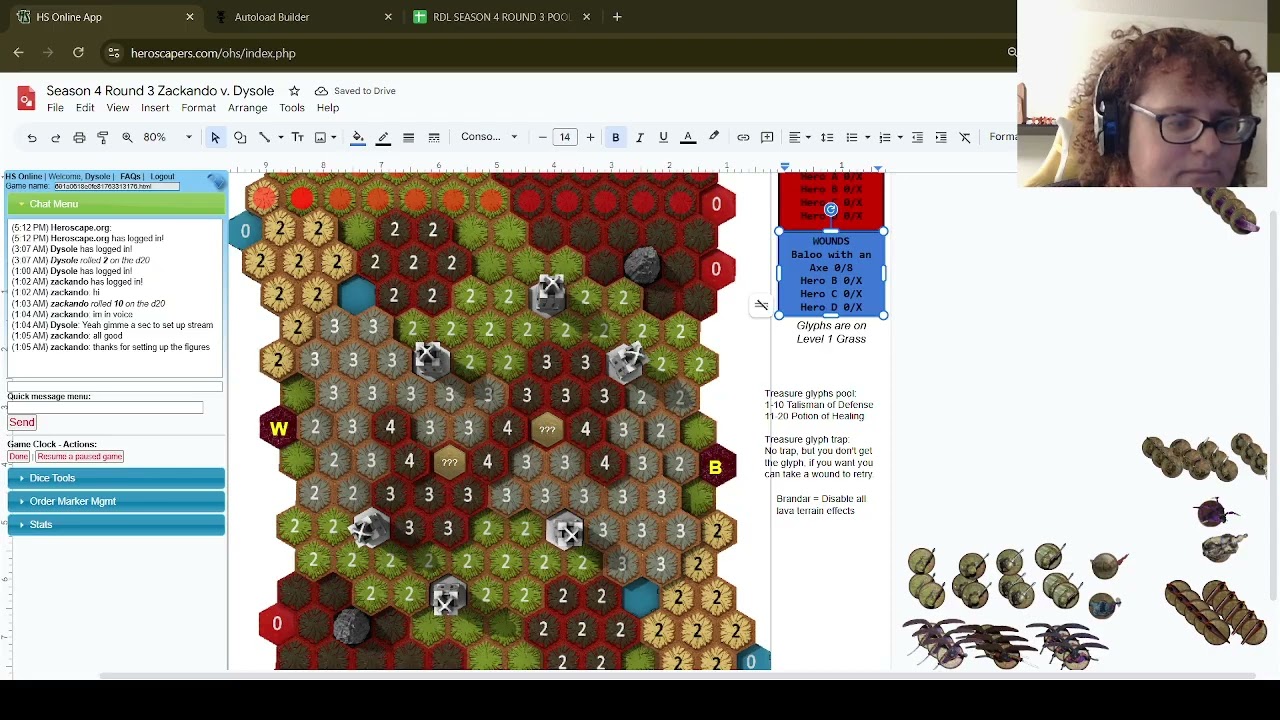1280x720 pixels.
Task: Click the Decrease indent icon
Action: (x=917, y=137)
